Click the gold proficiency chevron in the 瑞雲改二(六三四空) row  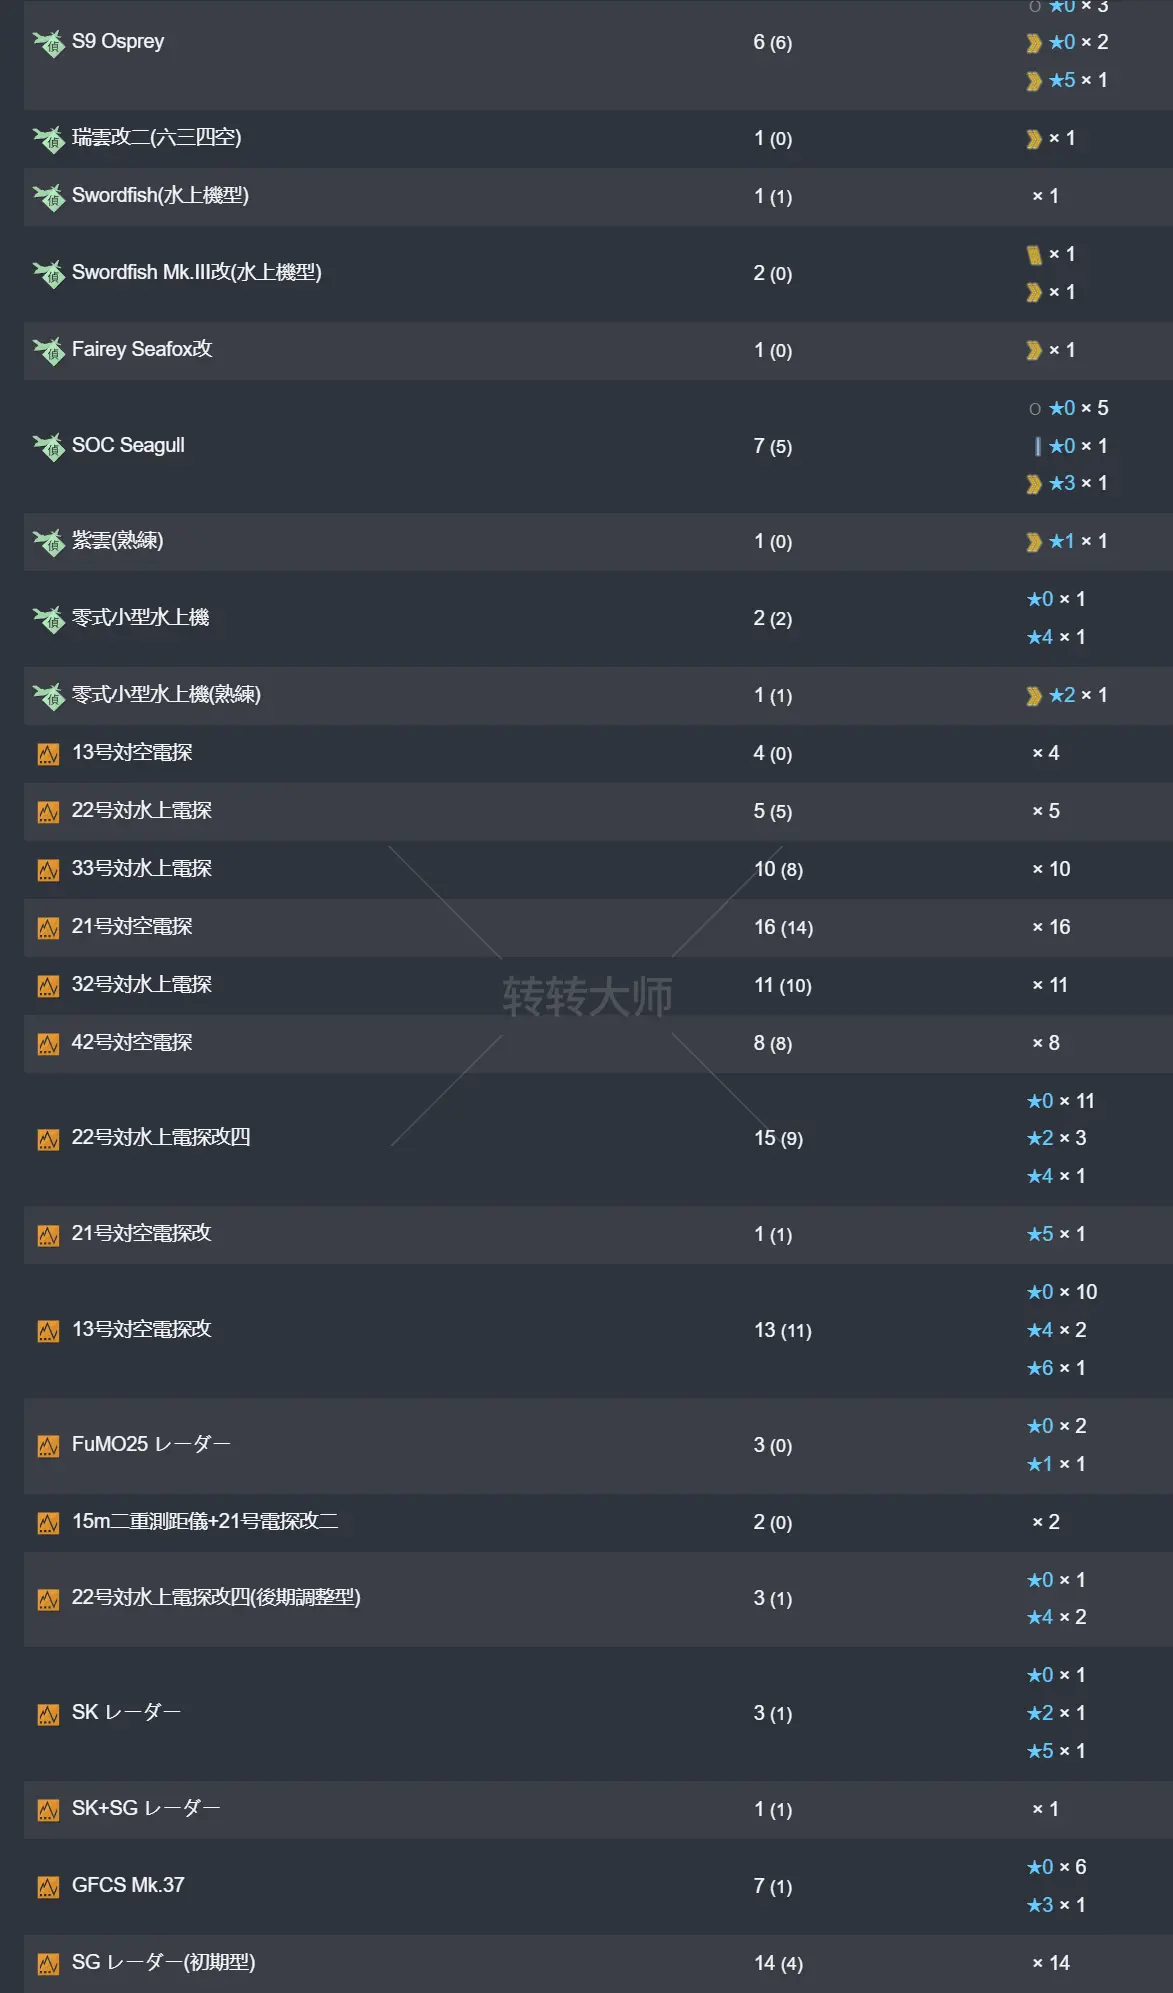coord(1034,139)
